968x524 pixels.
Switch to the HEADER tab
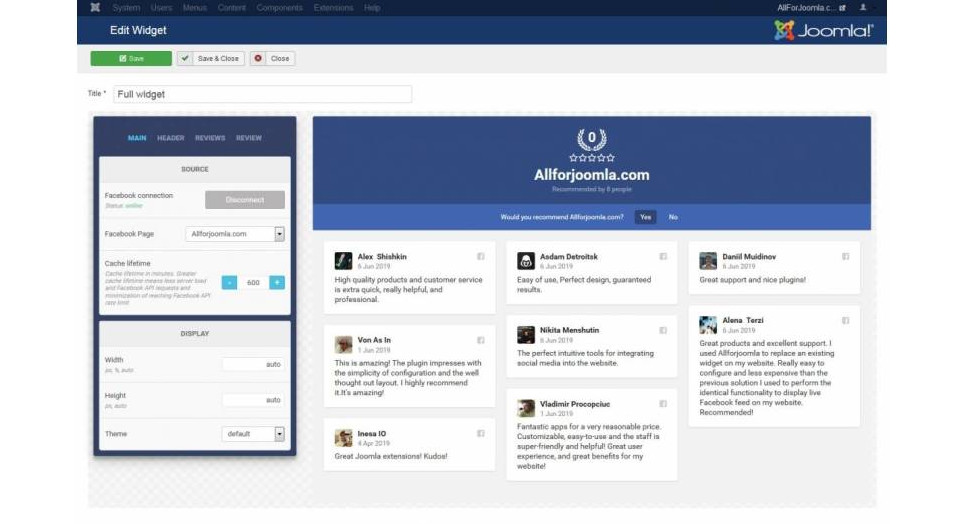(x=170, y=138)
